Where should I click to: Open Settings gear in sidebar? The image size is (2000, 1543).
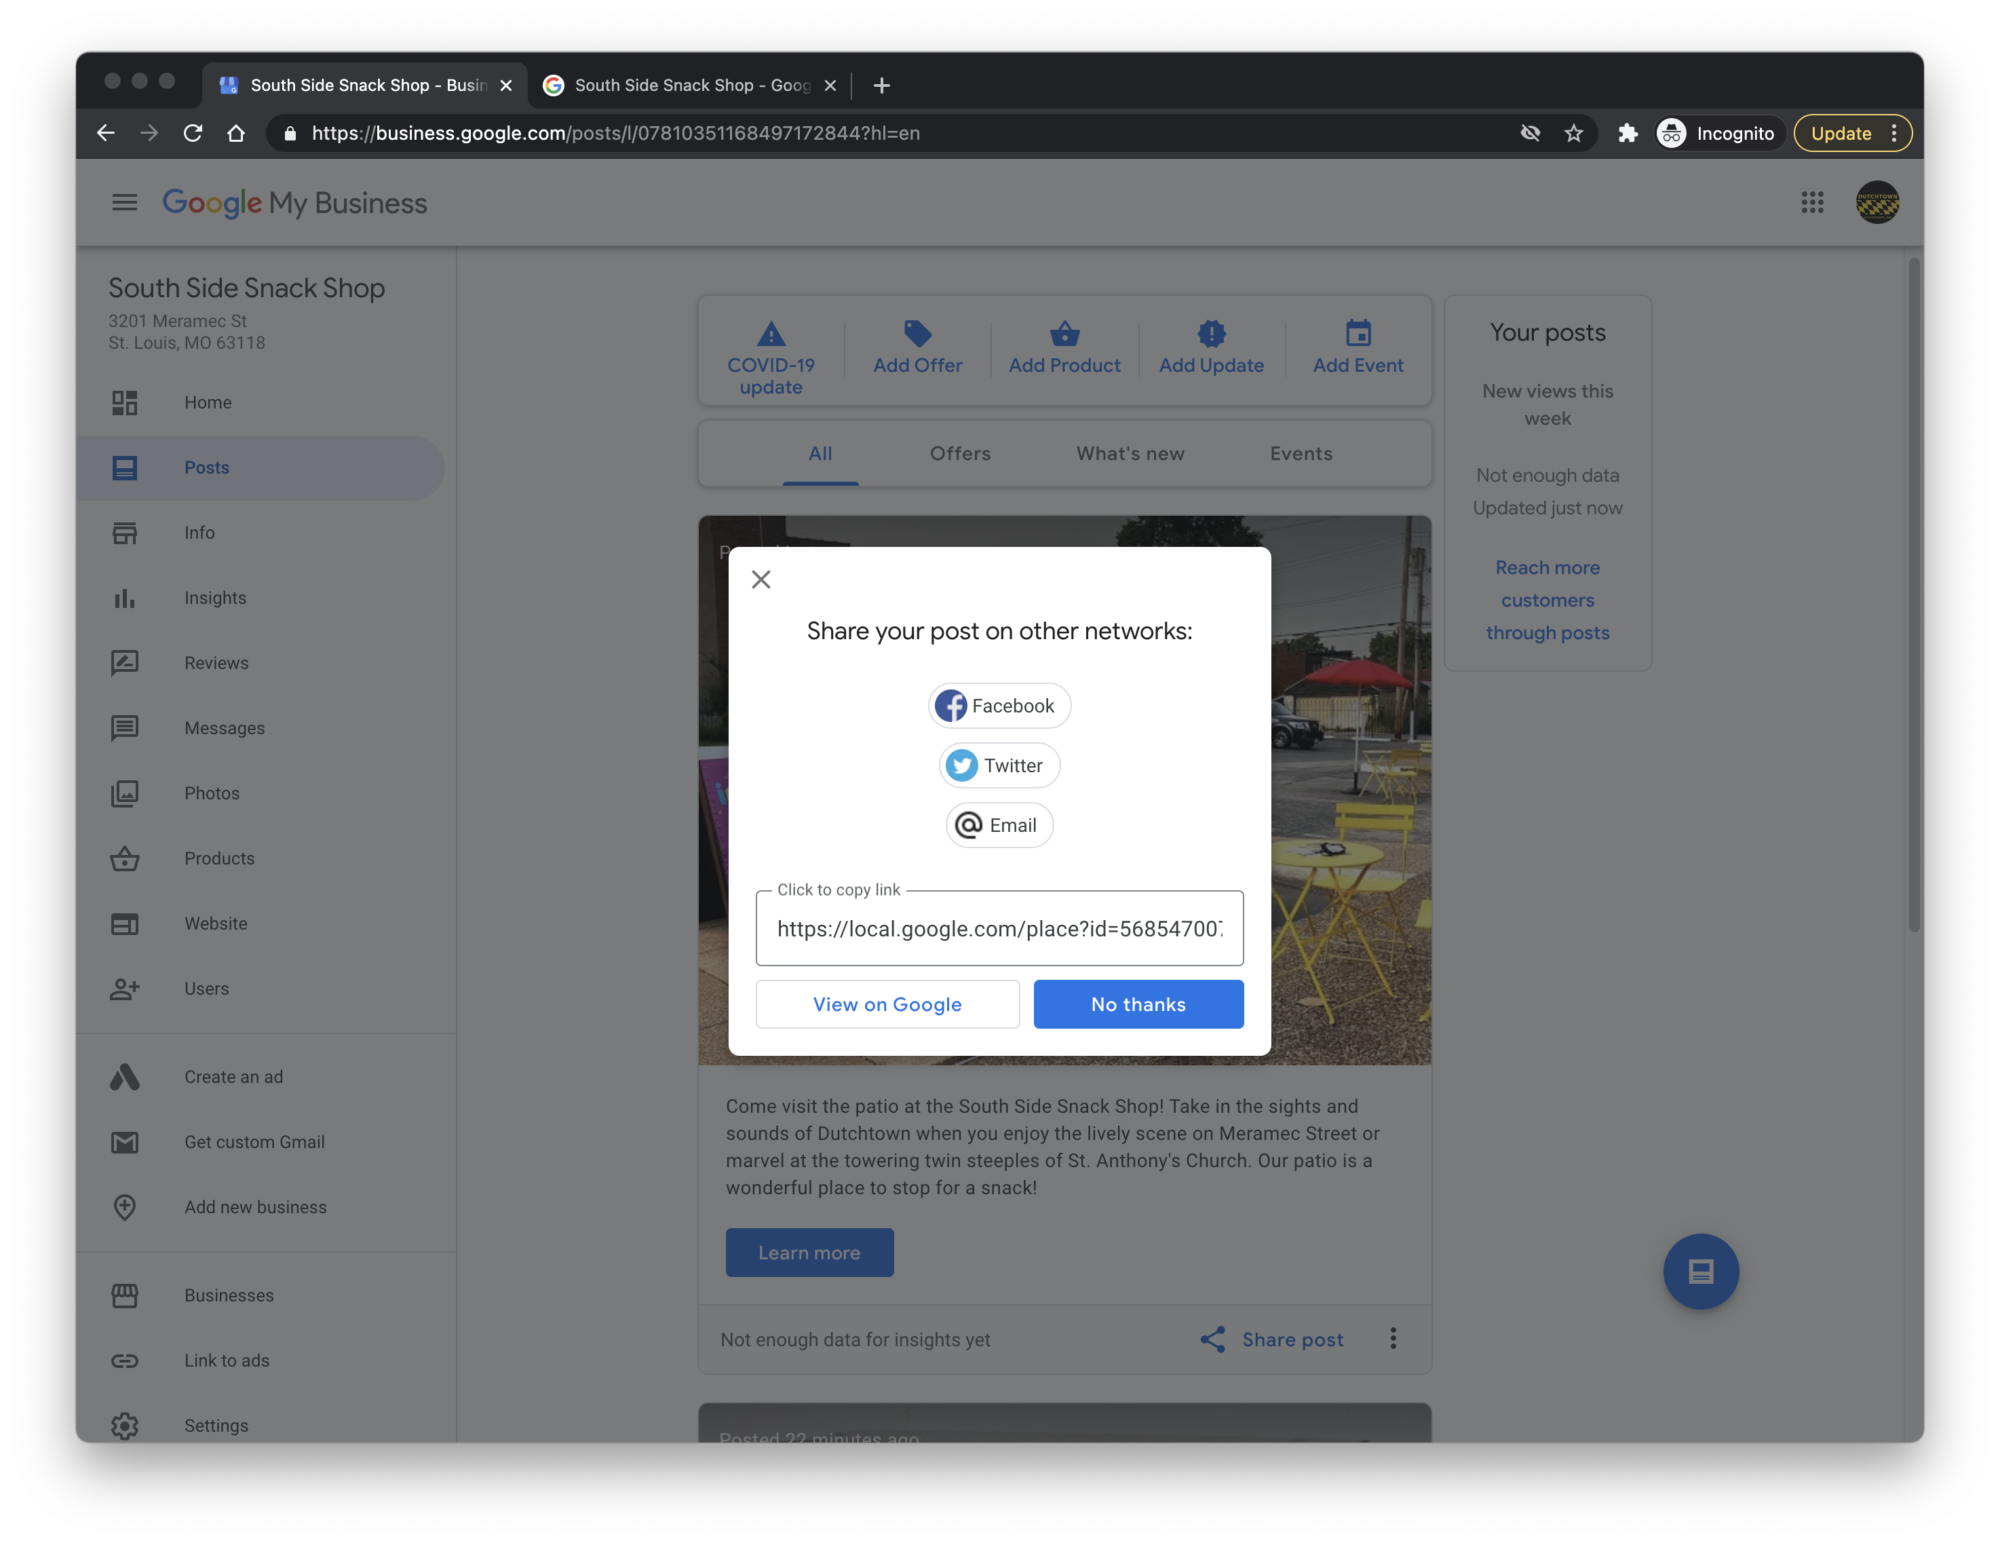(x=125, y=1426)
